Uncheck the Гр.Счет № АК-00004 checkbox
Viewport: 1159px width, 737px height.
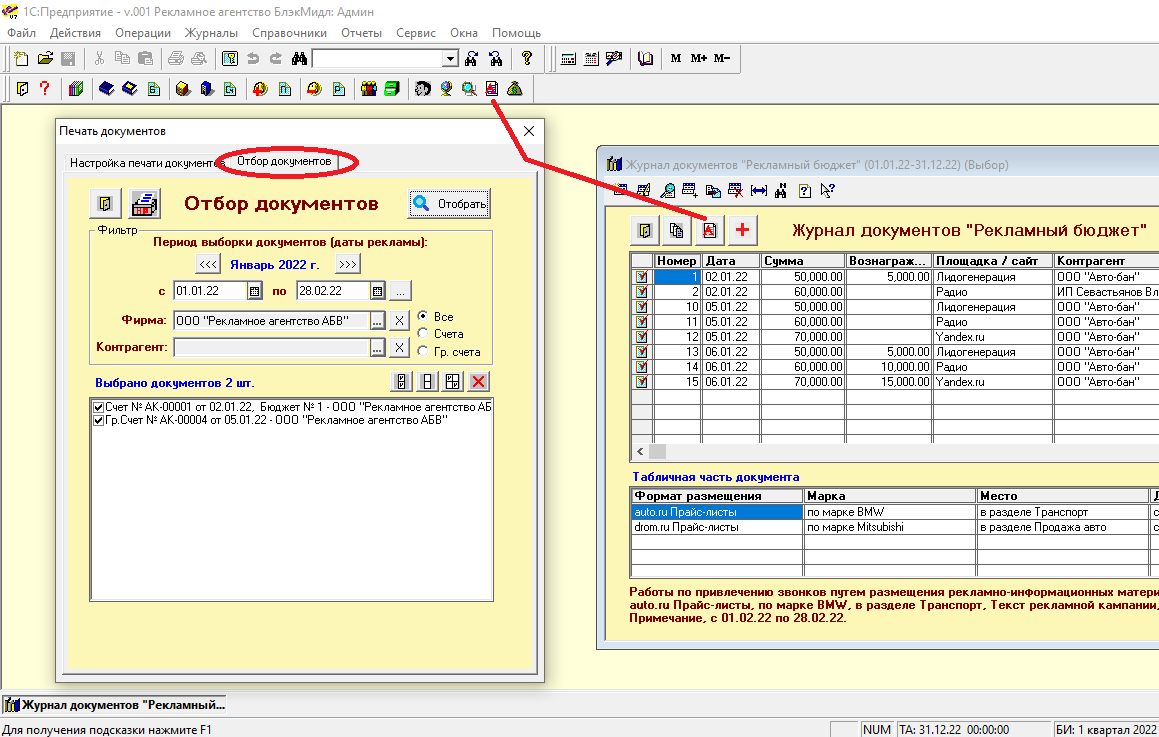98,420
